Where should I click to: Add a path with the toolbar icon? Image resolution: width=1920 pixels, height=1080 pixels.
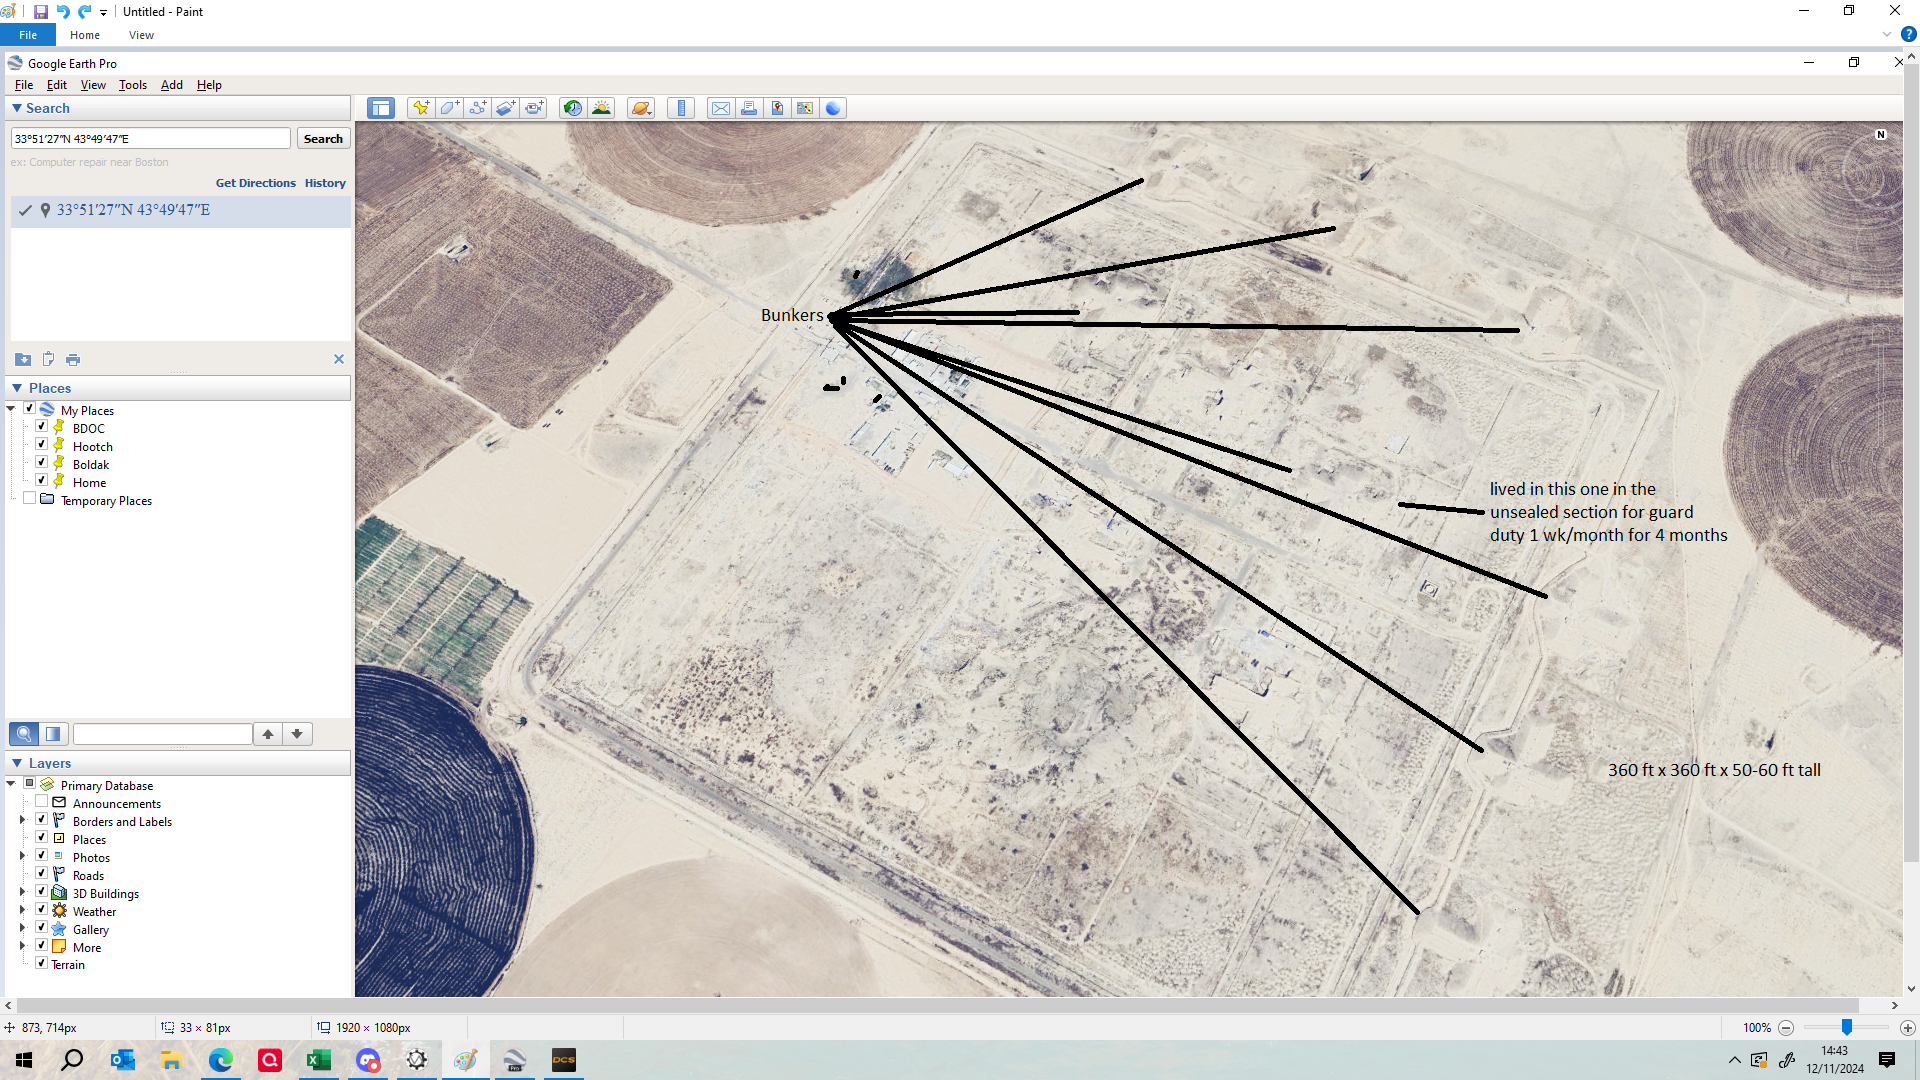tap(477, 108)
